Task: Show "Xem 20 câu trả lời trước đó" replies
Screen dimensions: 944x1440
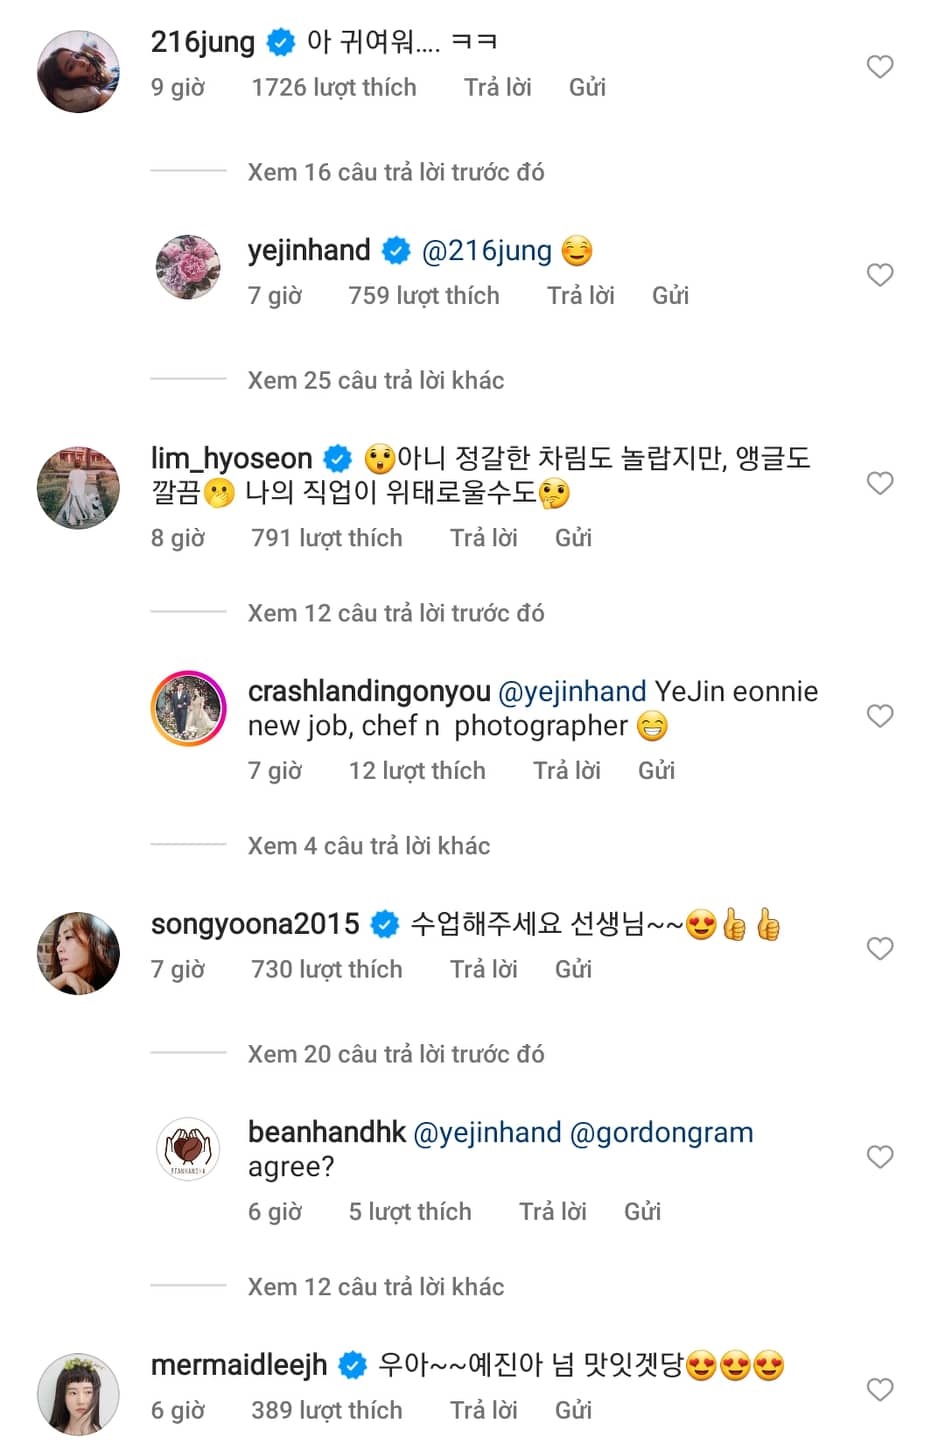Action: click(x=395, y=1054)
